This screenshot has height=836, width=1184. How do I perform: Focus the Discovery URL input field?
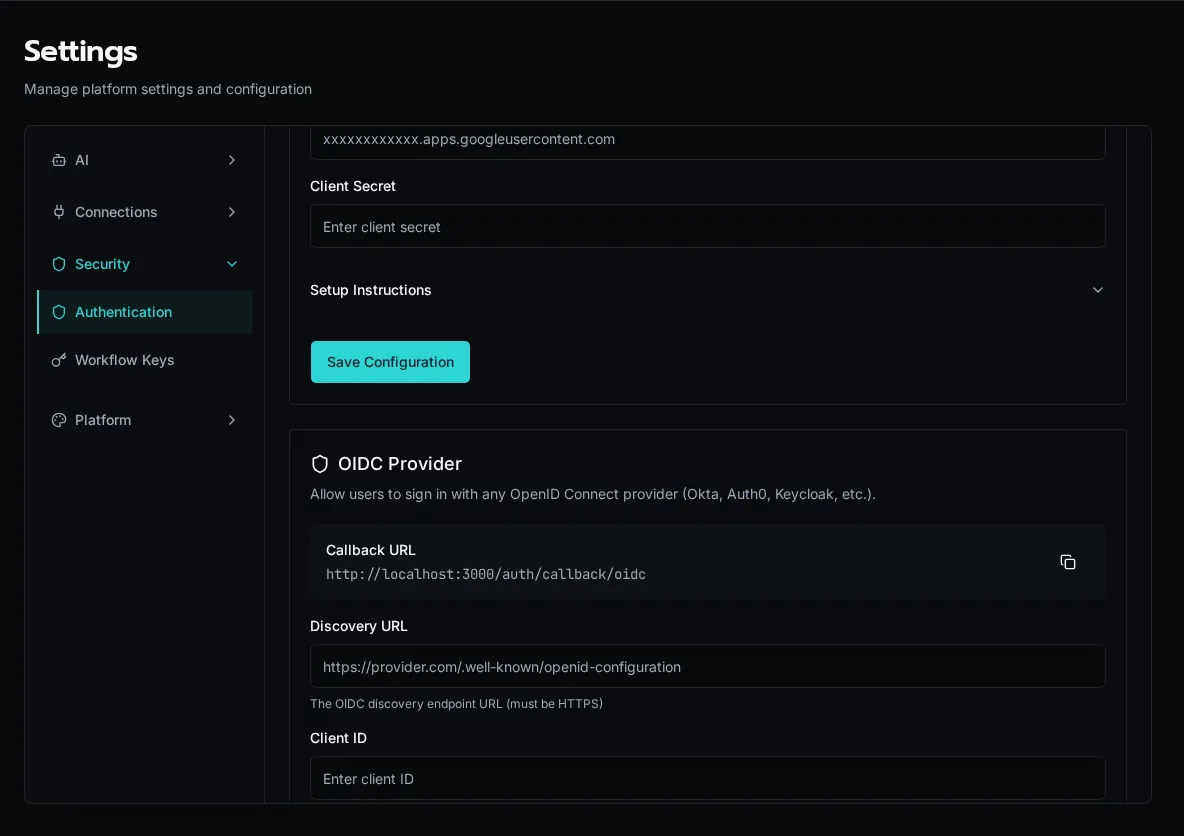(x=708, y=667)
